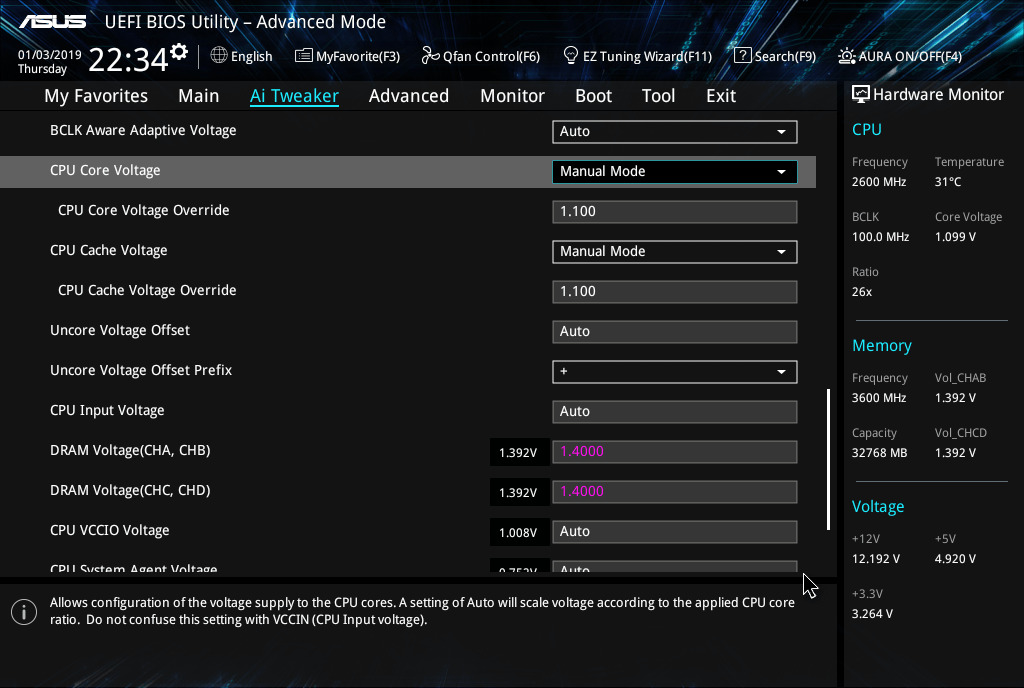Screen dimensions: 1024x688
Task: Click the 12.192 V reading
Action: 876,559
